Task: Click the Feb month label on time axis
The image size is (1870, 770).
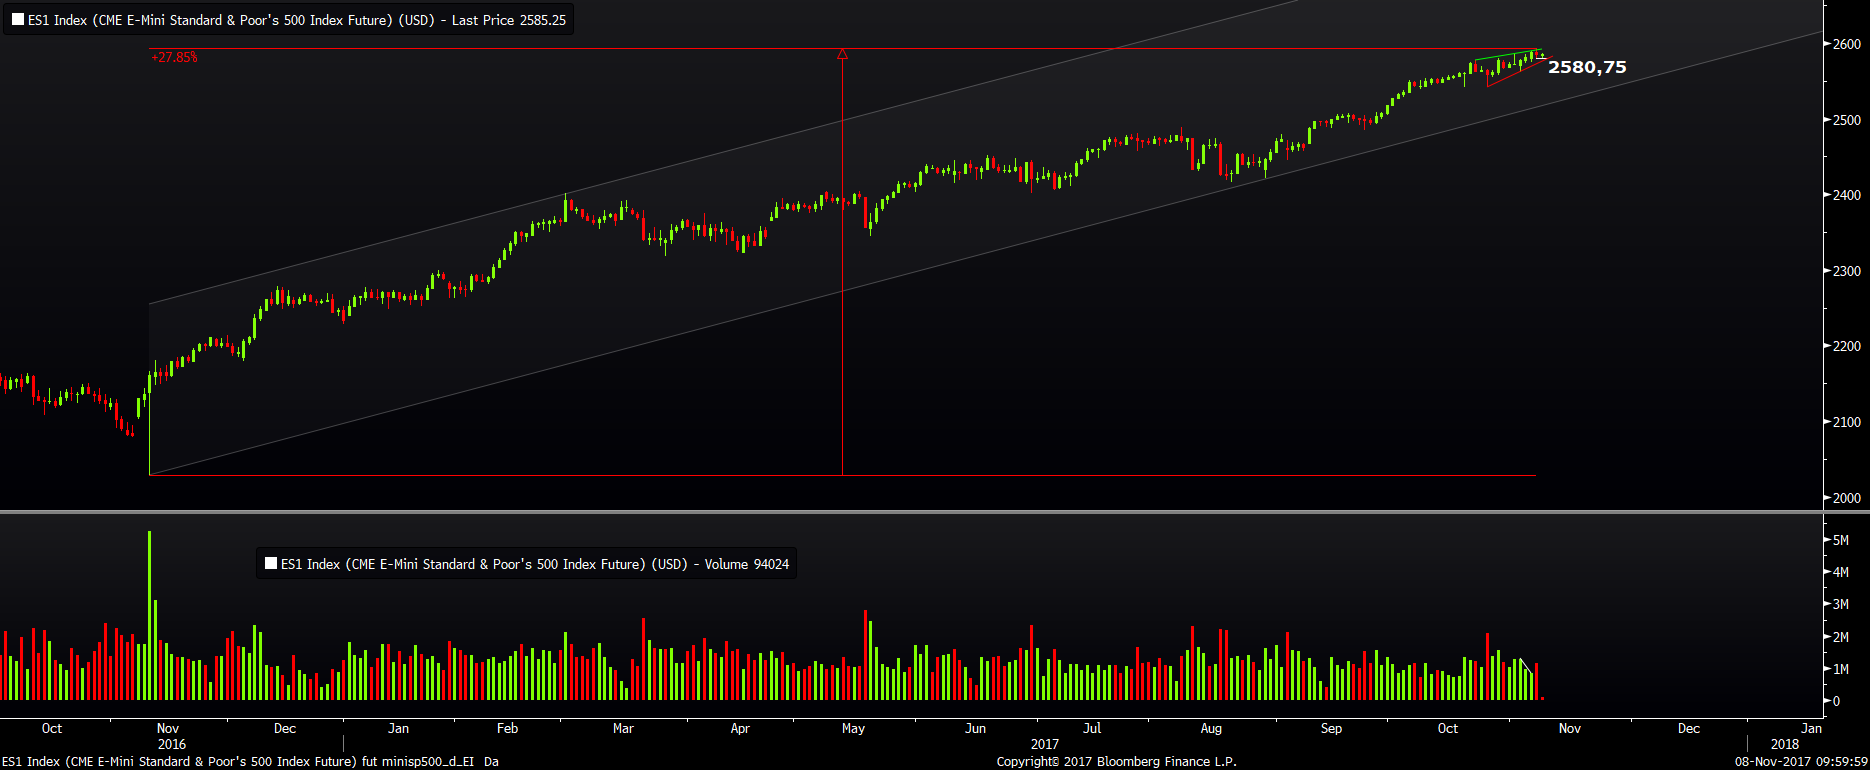Action: point(508,728)
